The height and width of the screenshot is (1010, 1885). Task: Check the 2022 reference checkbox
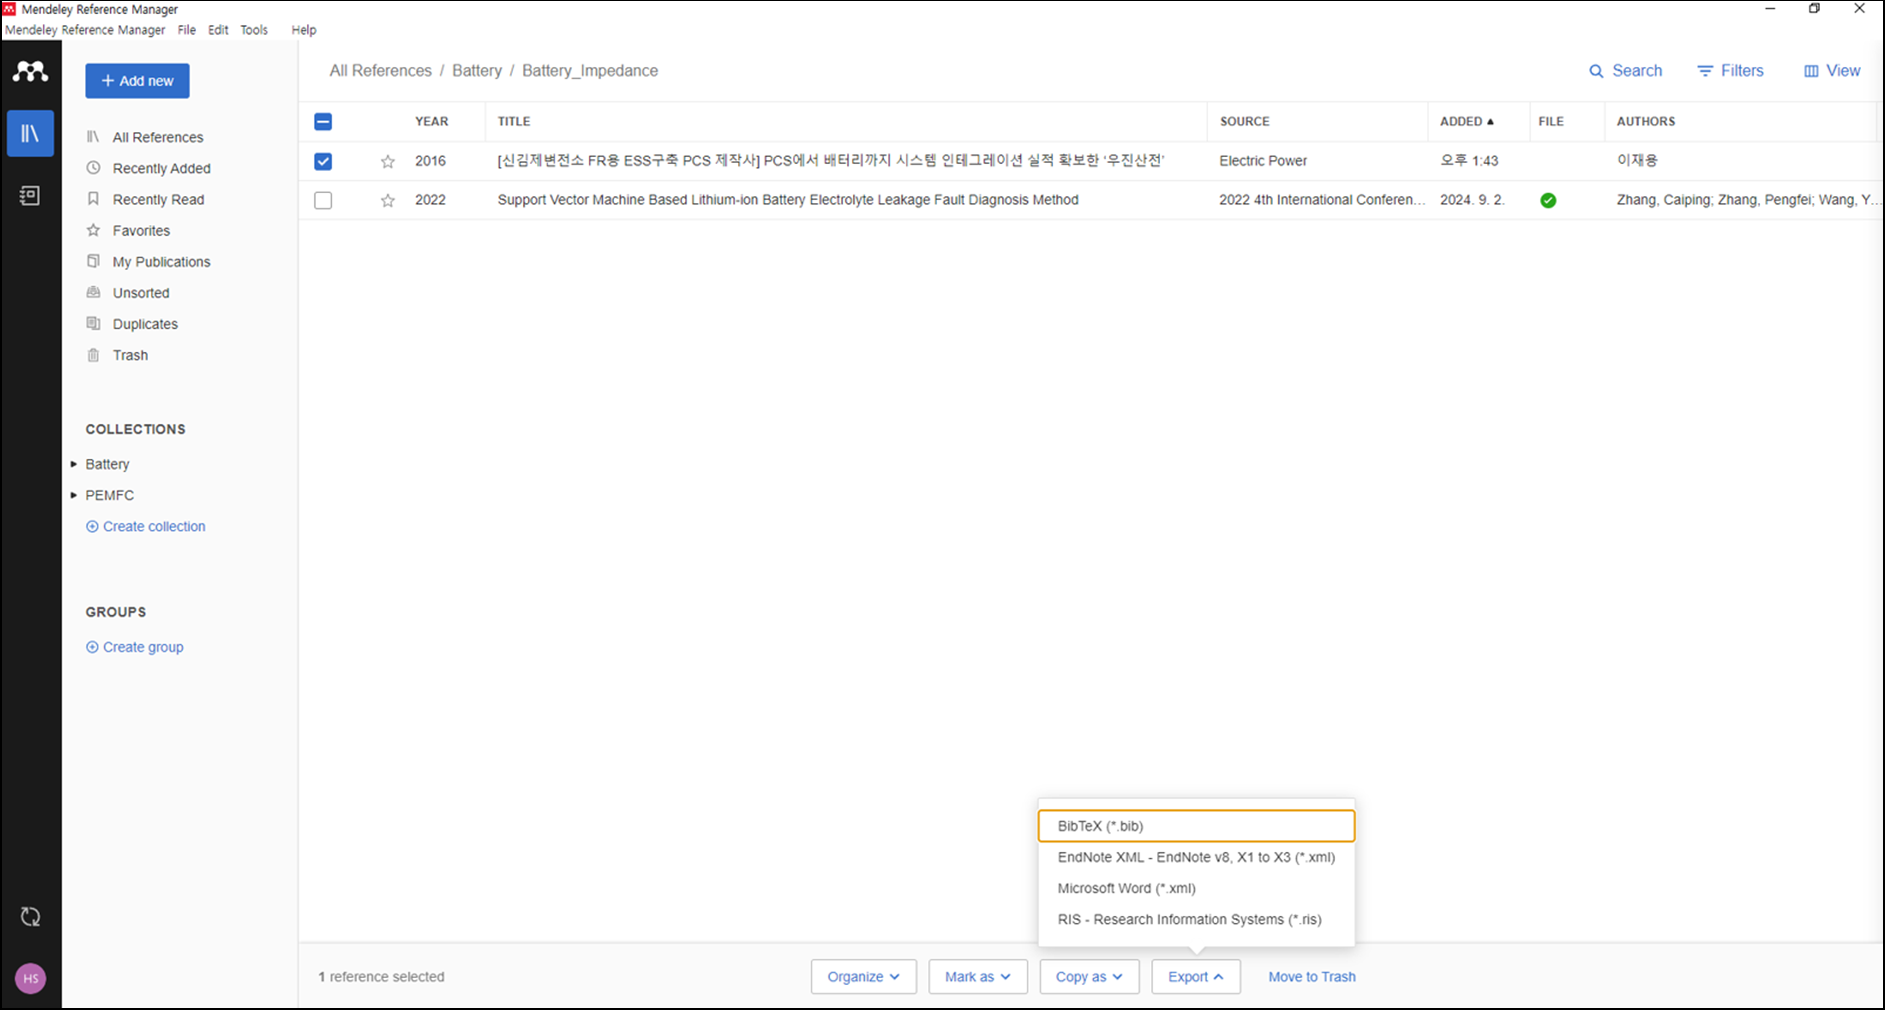pyautogui.click(x=323, y=200)
